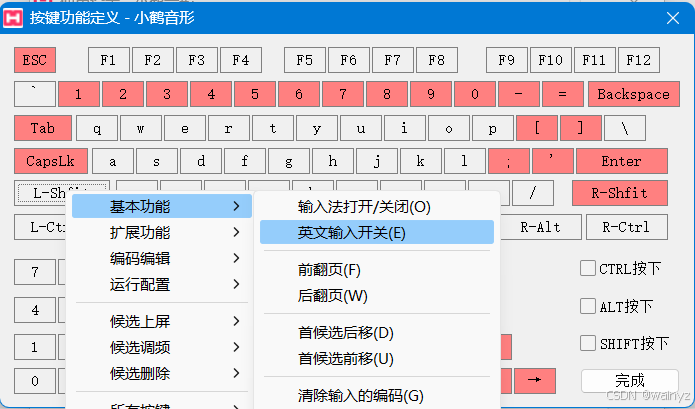The image size is (695, 409).
Task: Expand the 扩展功能 submenu
Action: [162, 232]
